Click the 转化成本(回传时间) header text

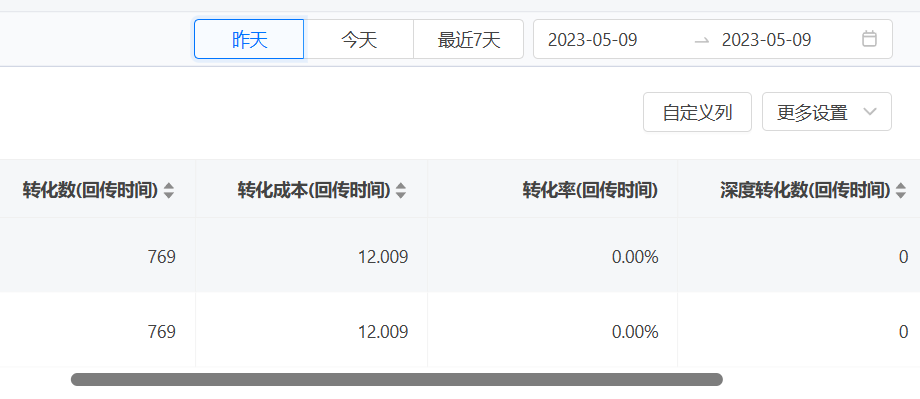pyautogui.click(x=314, y=190)
